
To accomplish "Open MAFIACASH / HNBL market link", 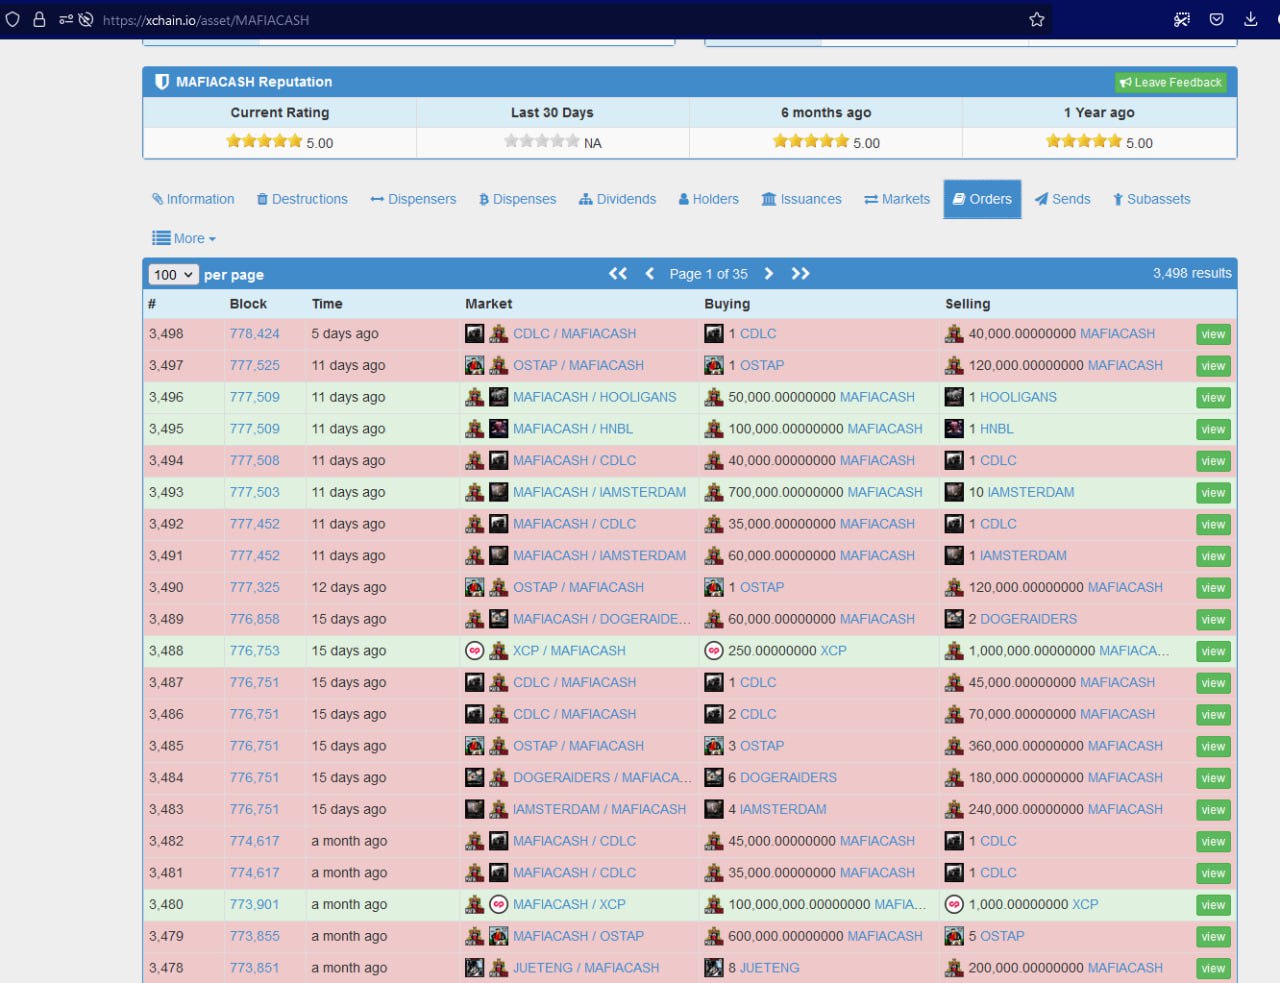I will coord(573,429).
